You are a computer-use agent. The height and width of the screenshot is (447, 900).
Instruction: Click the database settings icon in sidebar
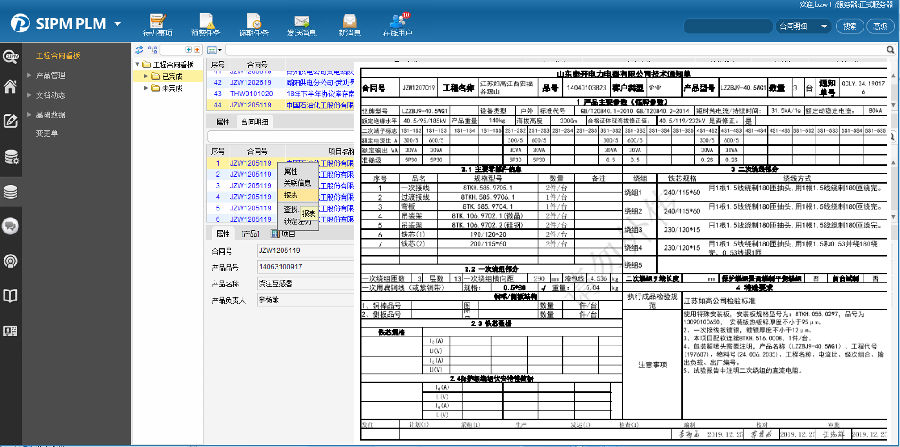(11, 156)
